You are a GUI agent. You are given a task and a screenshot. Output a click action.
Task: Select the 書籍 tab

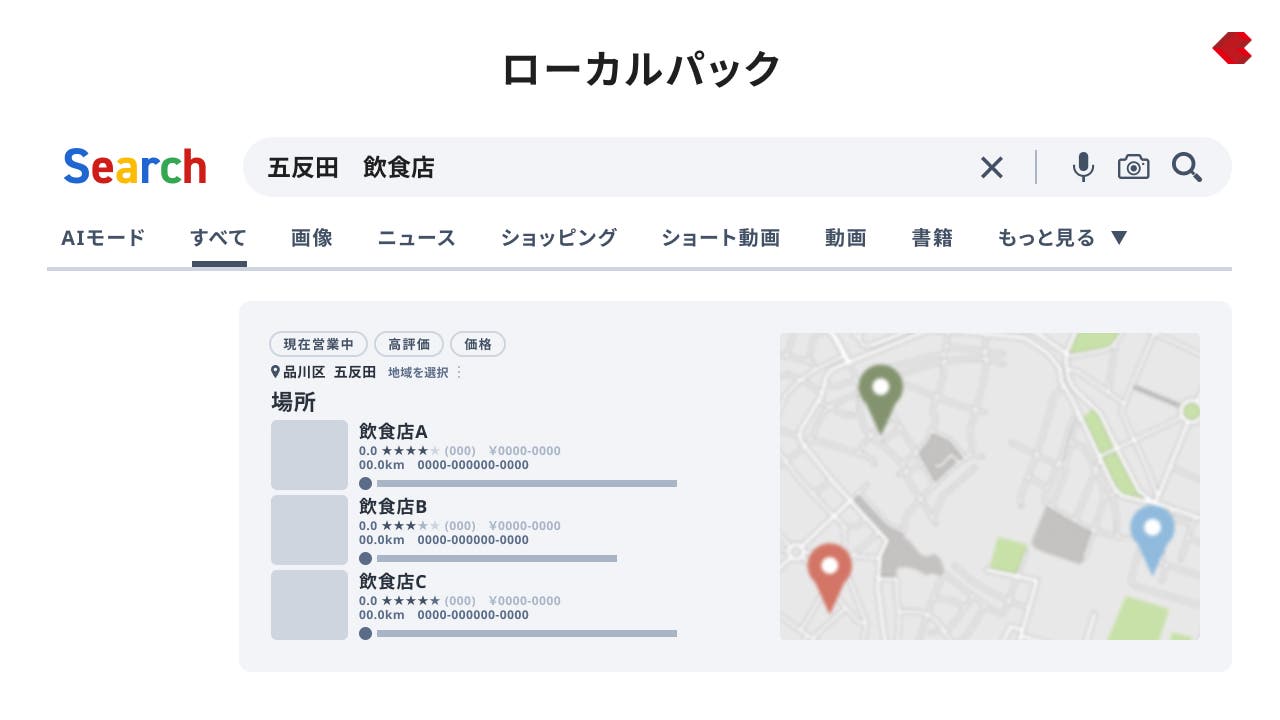point(932,238)
